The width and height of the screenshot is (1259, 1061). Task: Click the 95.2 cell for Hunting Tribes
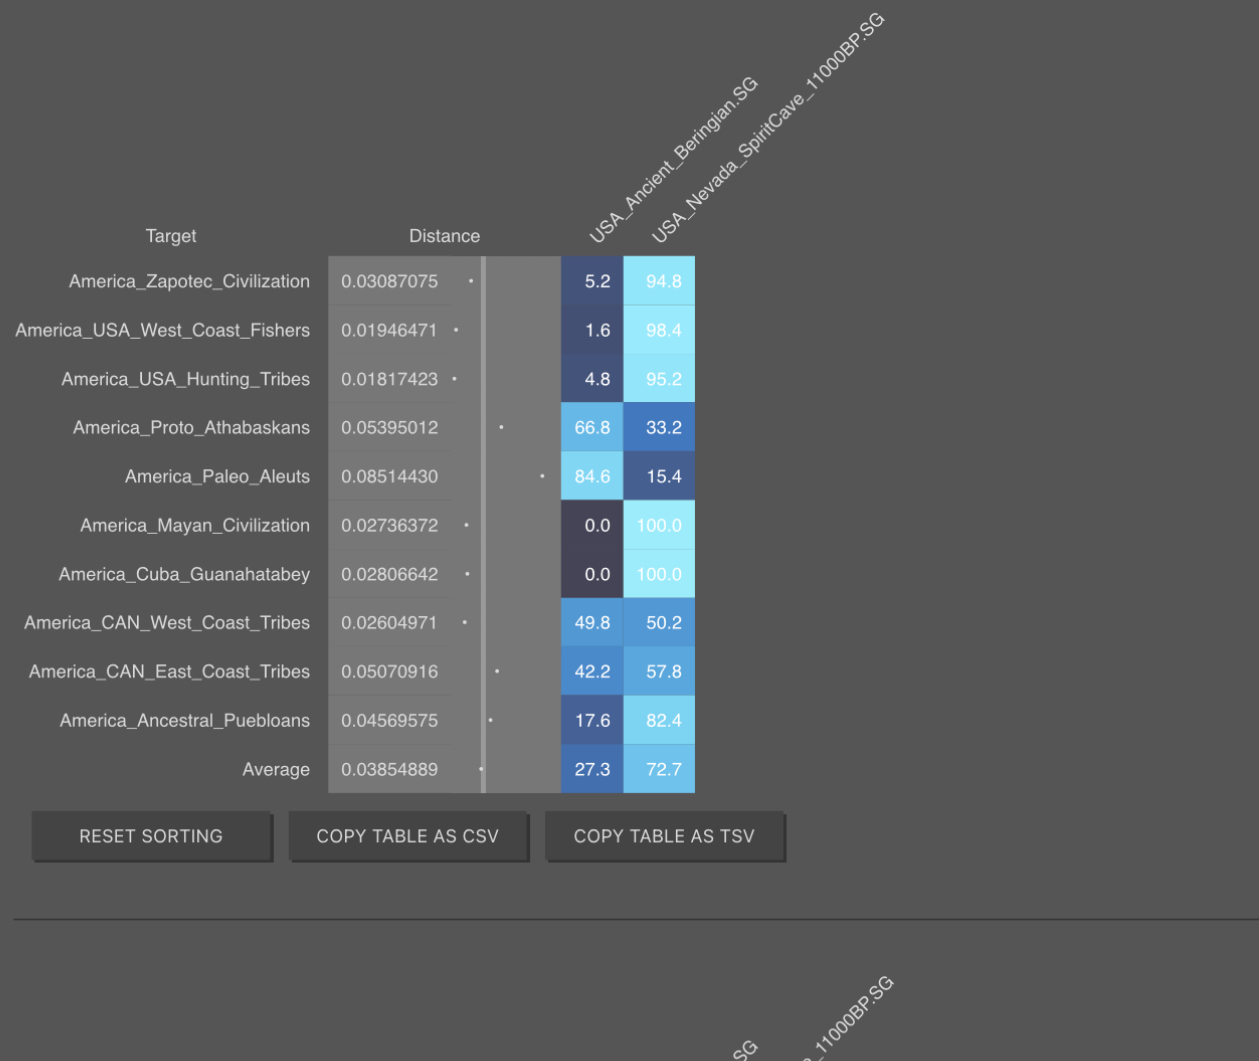tap(659, 379)
